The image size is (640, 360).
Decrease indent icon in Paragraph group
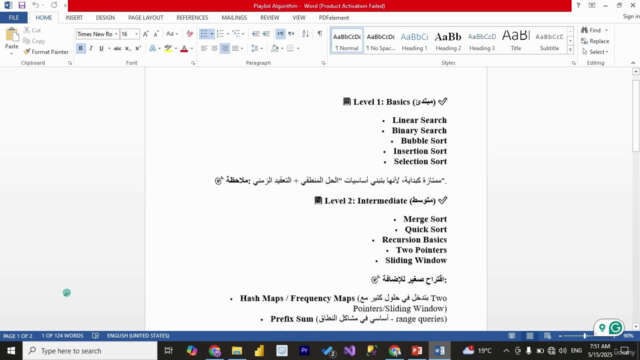click(256, 34)
